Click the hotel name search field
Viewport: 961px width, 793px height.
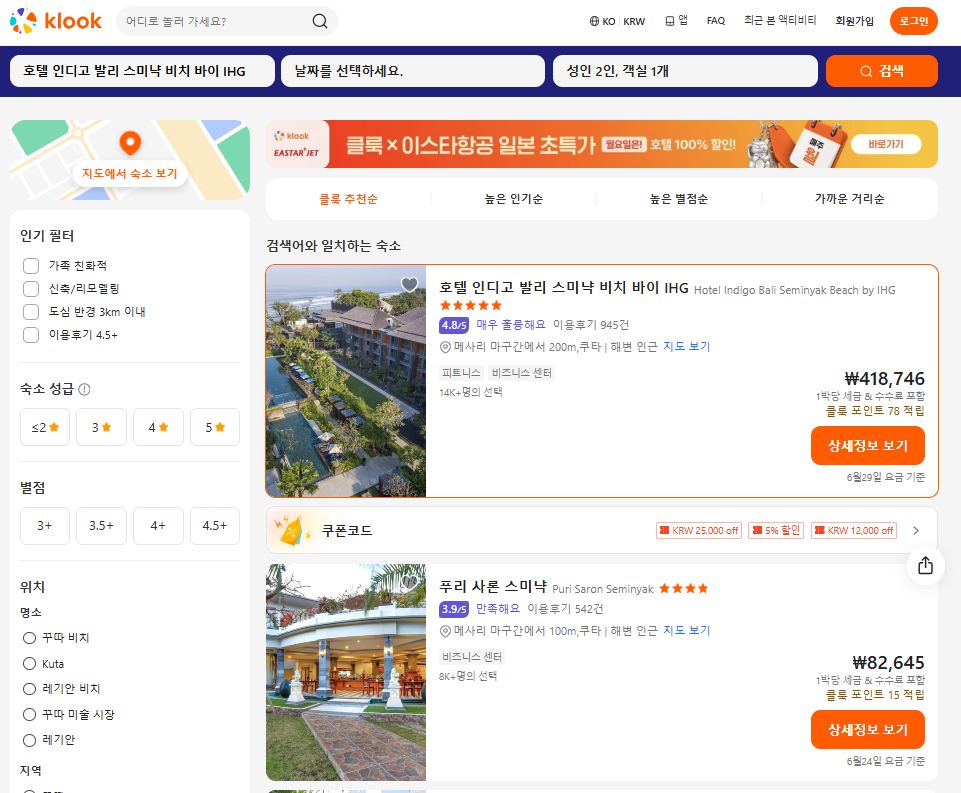[x=142, y=71]
